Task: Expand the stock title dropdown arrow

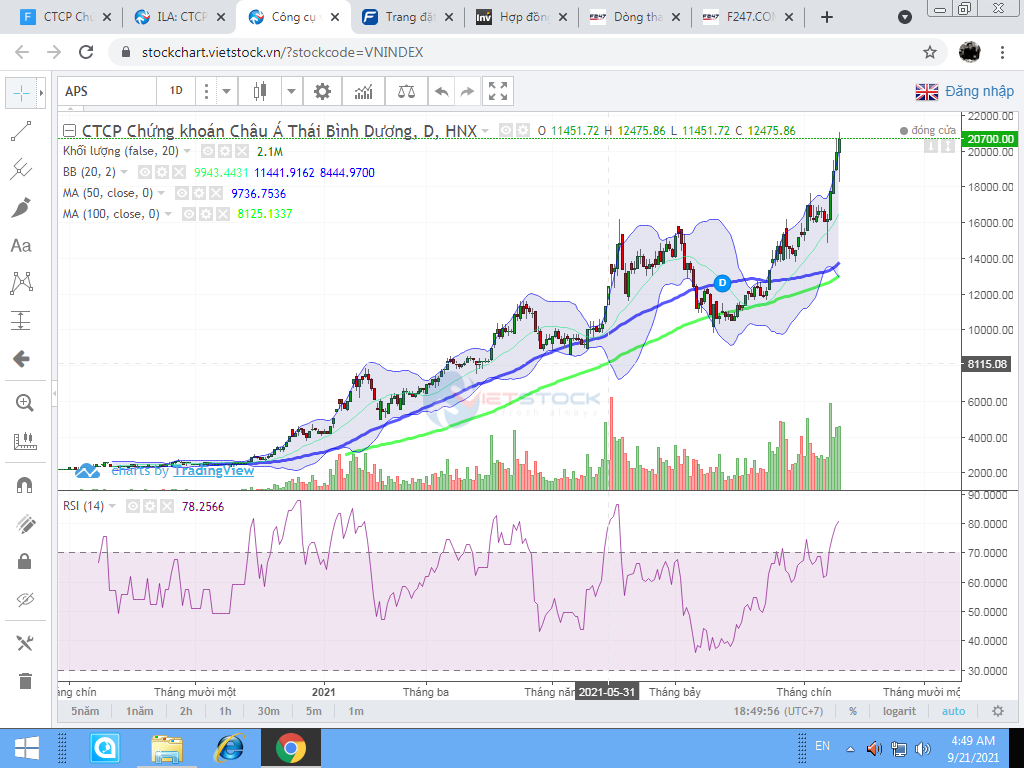Action: coord(485,131)
